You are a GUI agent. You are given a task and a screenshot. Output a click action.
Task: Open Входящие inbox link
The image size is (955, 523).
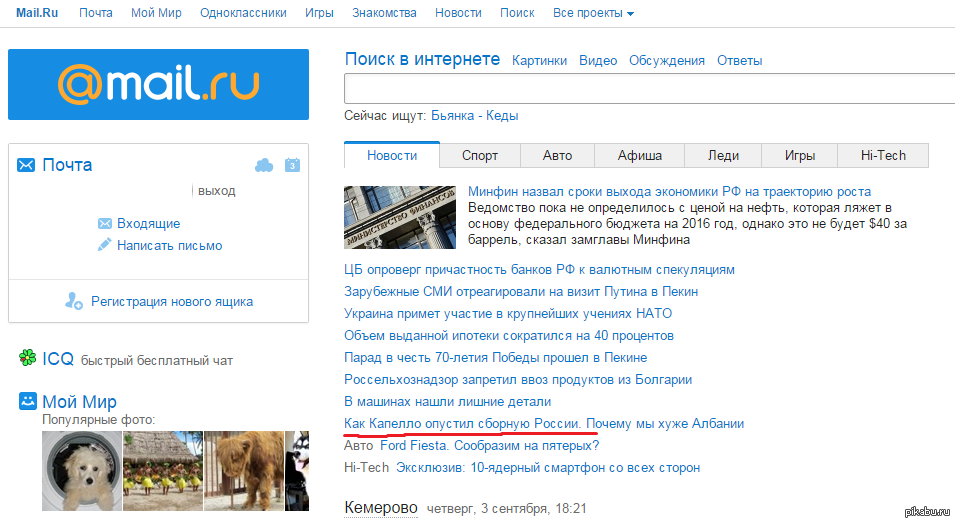tap(149, 223)
